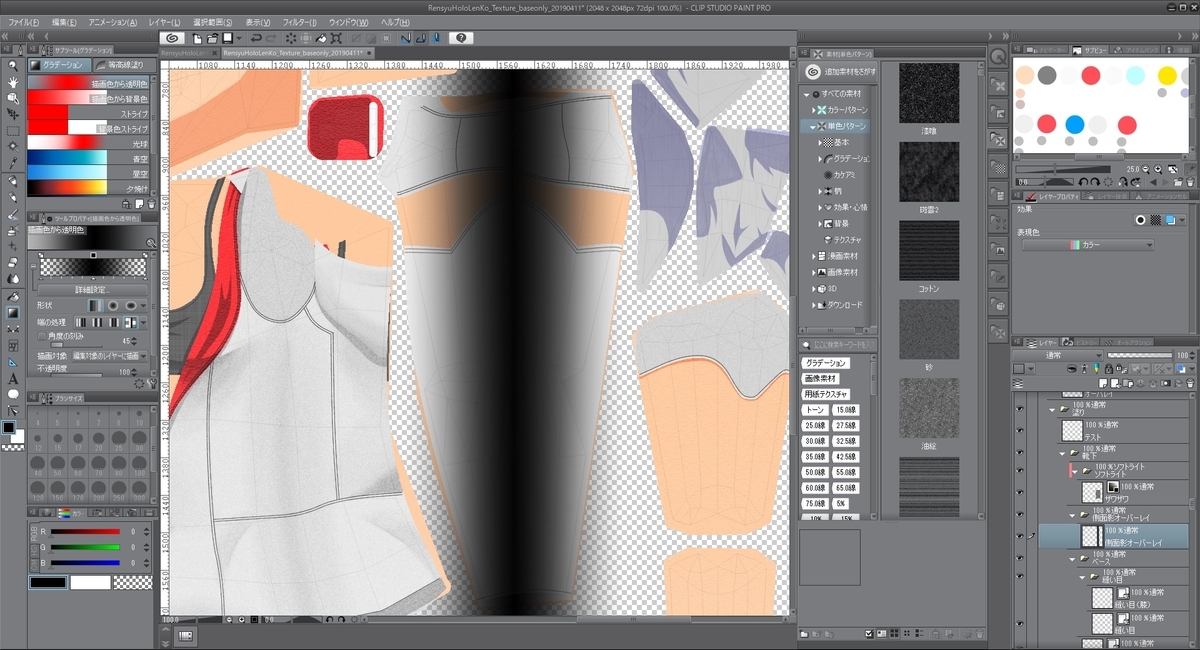Click main drawing color swatch
The width and height of the screenshot is (1200, 650).
[x=8, y=427]
